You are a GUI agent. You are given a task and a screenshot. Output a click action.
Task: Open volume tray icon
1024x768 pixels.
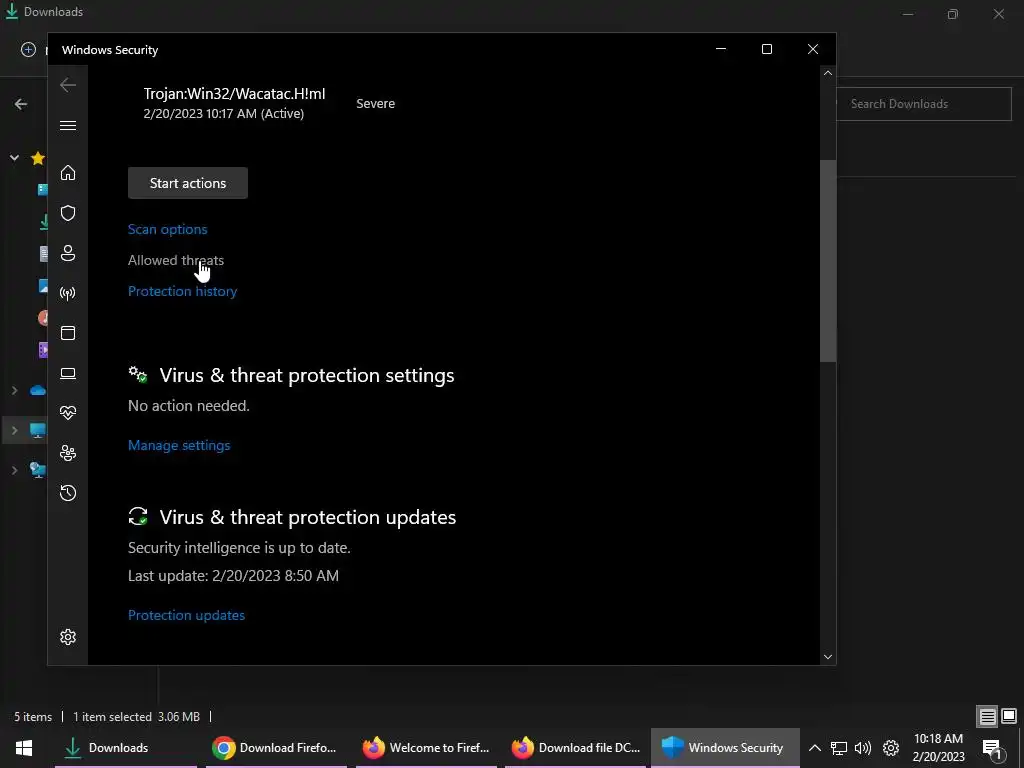(x=863, y=748)
